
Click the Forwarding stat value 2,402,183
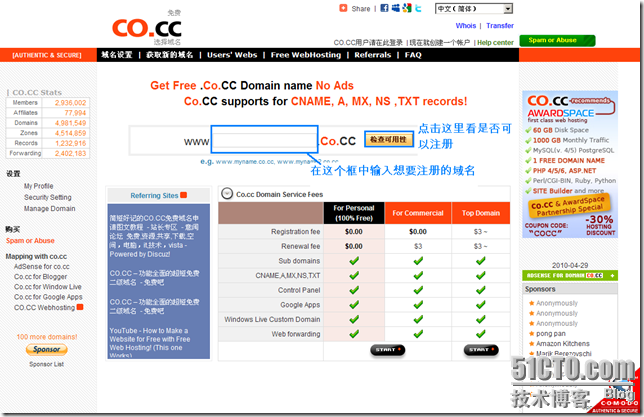pos(70,153)
